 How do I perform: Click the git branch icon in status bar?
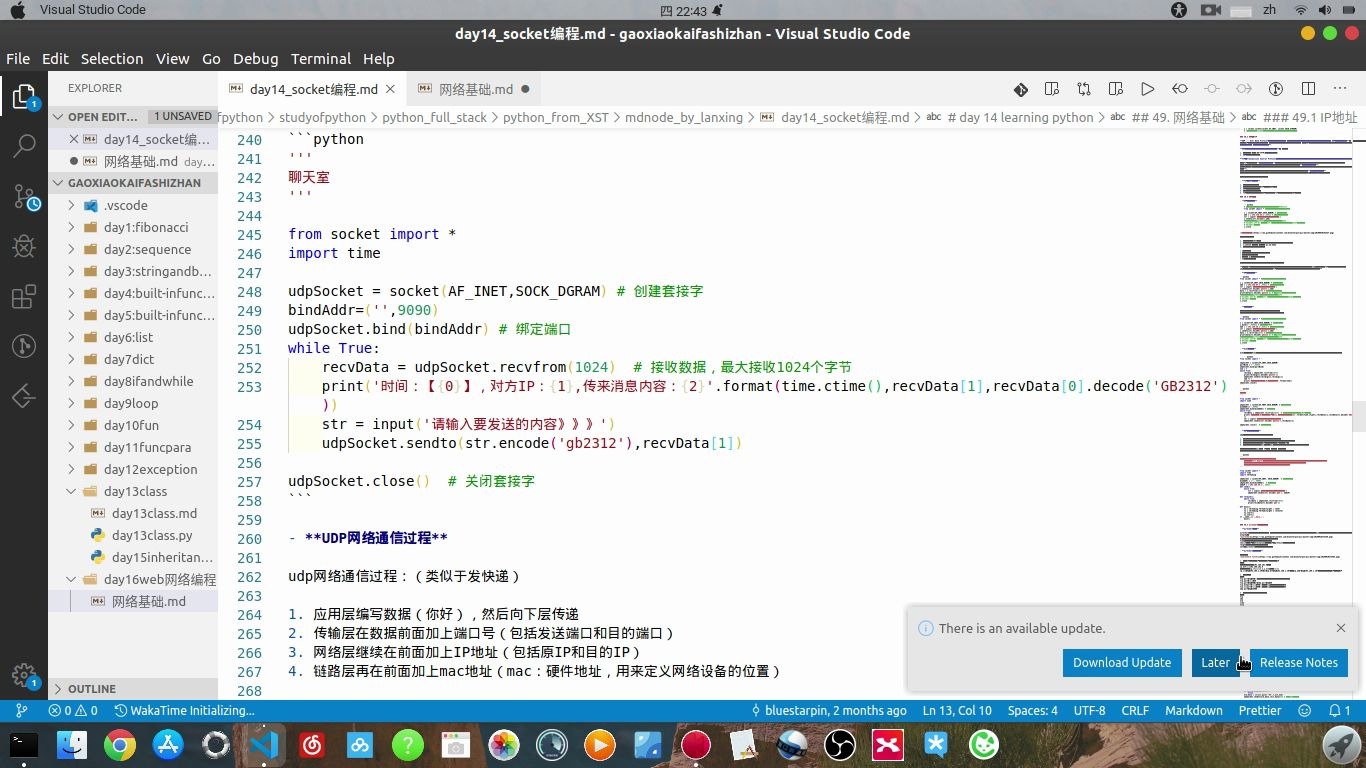click(x=20, y=710)
